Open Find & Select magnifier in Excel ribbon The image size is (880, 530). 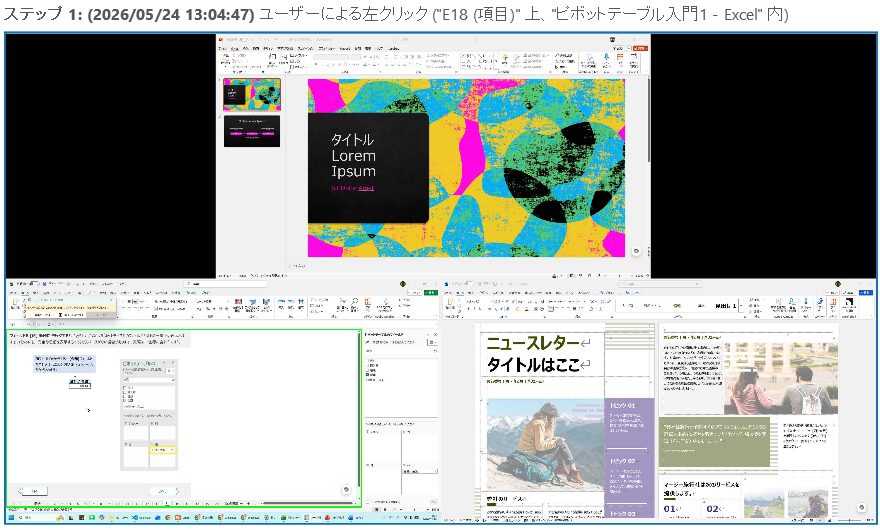[x=355, y=304]
